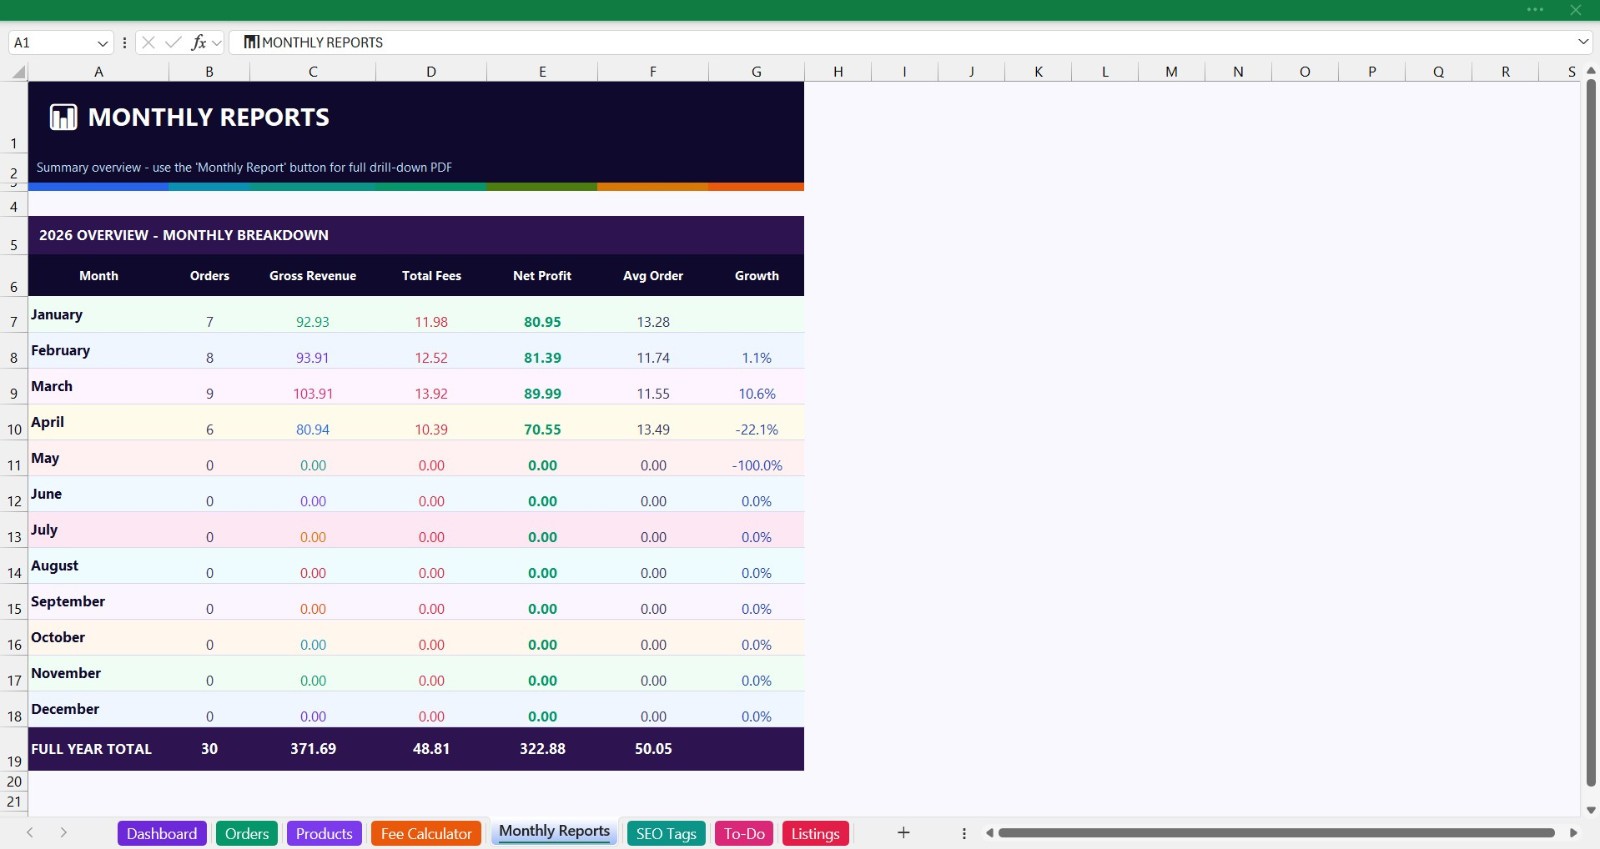The height and width of the screenshot is (849, 1600).
Task: Click the Select All corner triangle
Action: (18, 72)
